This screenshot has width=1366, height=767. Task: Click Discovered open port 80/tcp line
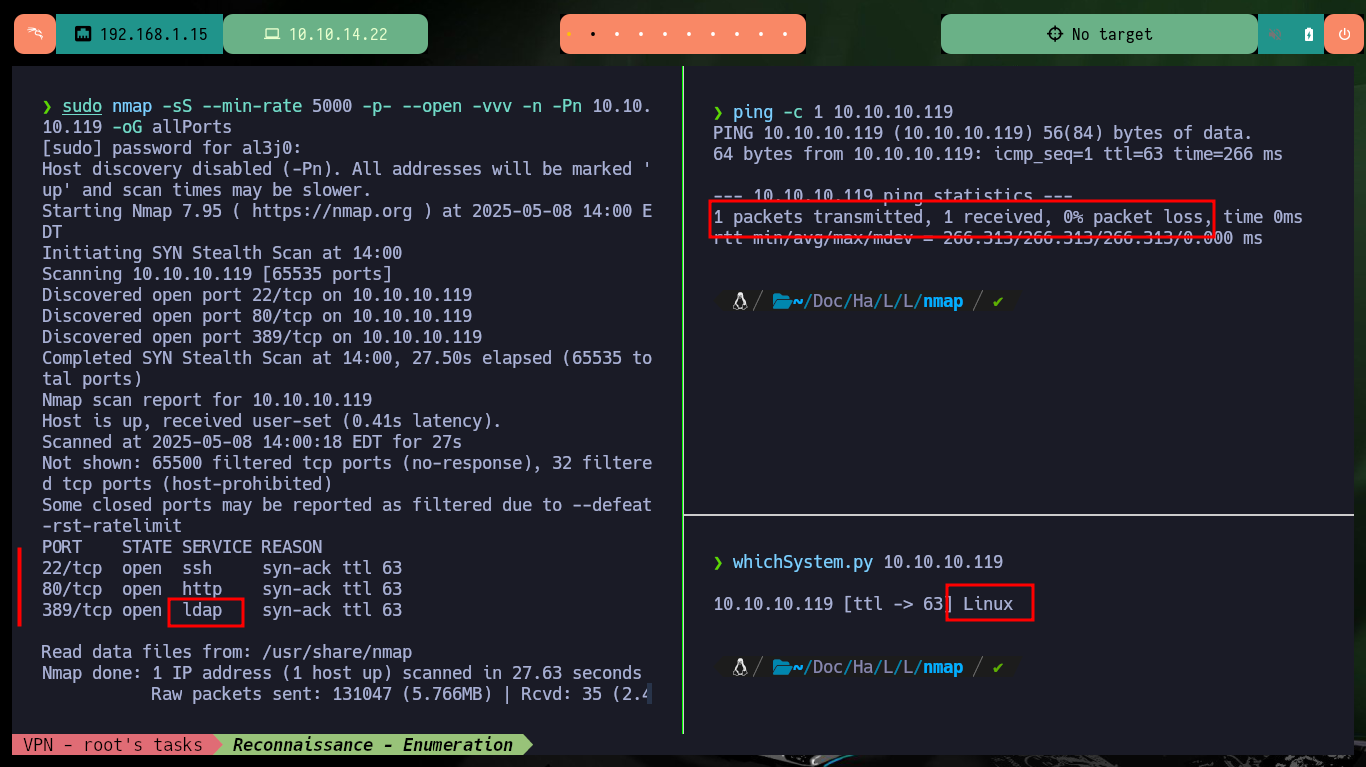257,316
